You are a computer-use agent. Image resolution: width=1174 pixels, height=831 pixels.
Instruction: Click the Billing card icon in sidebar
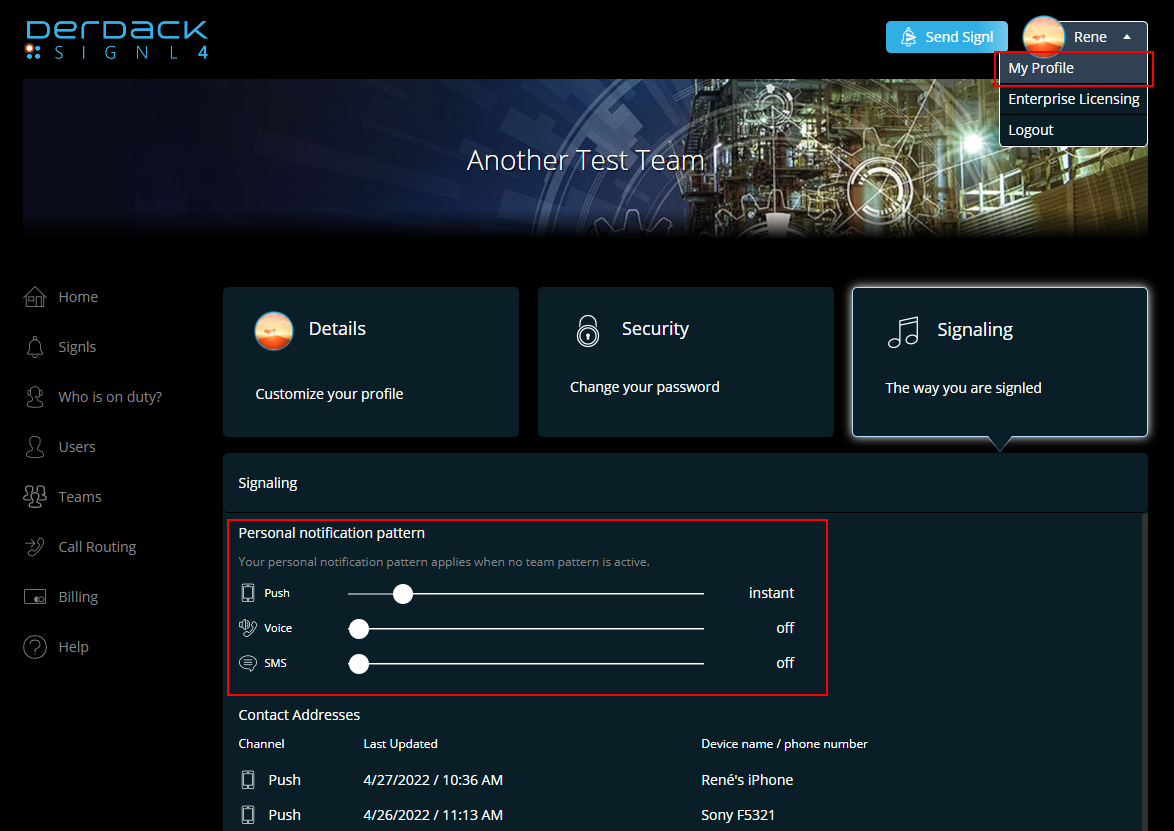34,597
